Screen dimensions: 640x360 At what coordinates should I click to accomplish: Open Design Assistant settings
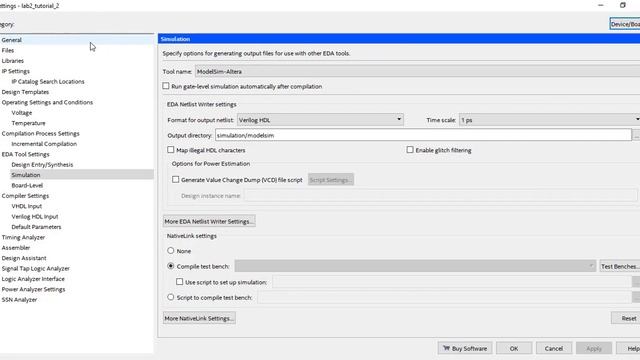point(24,258)
